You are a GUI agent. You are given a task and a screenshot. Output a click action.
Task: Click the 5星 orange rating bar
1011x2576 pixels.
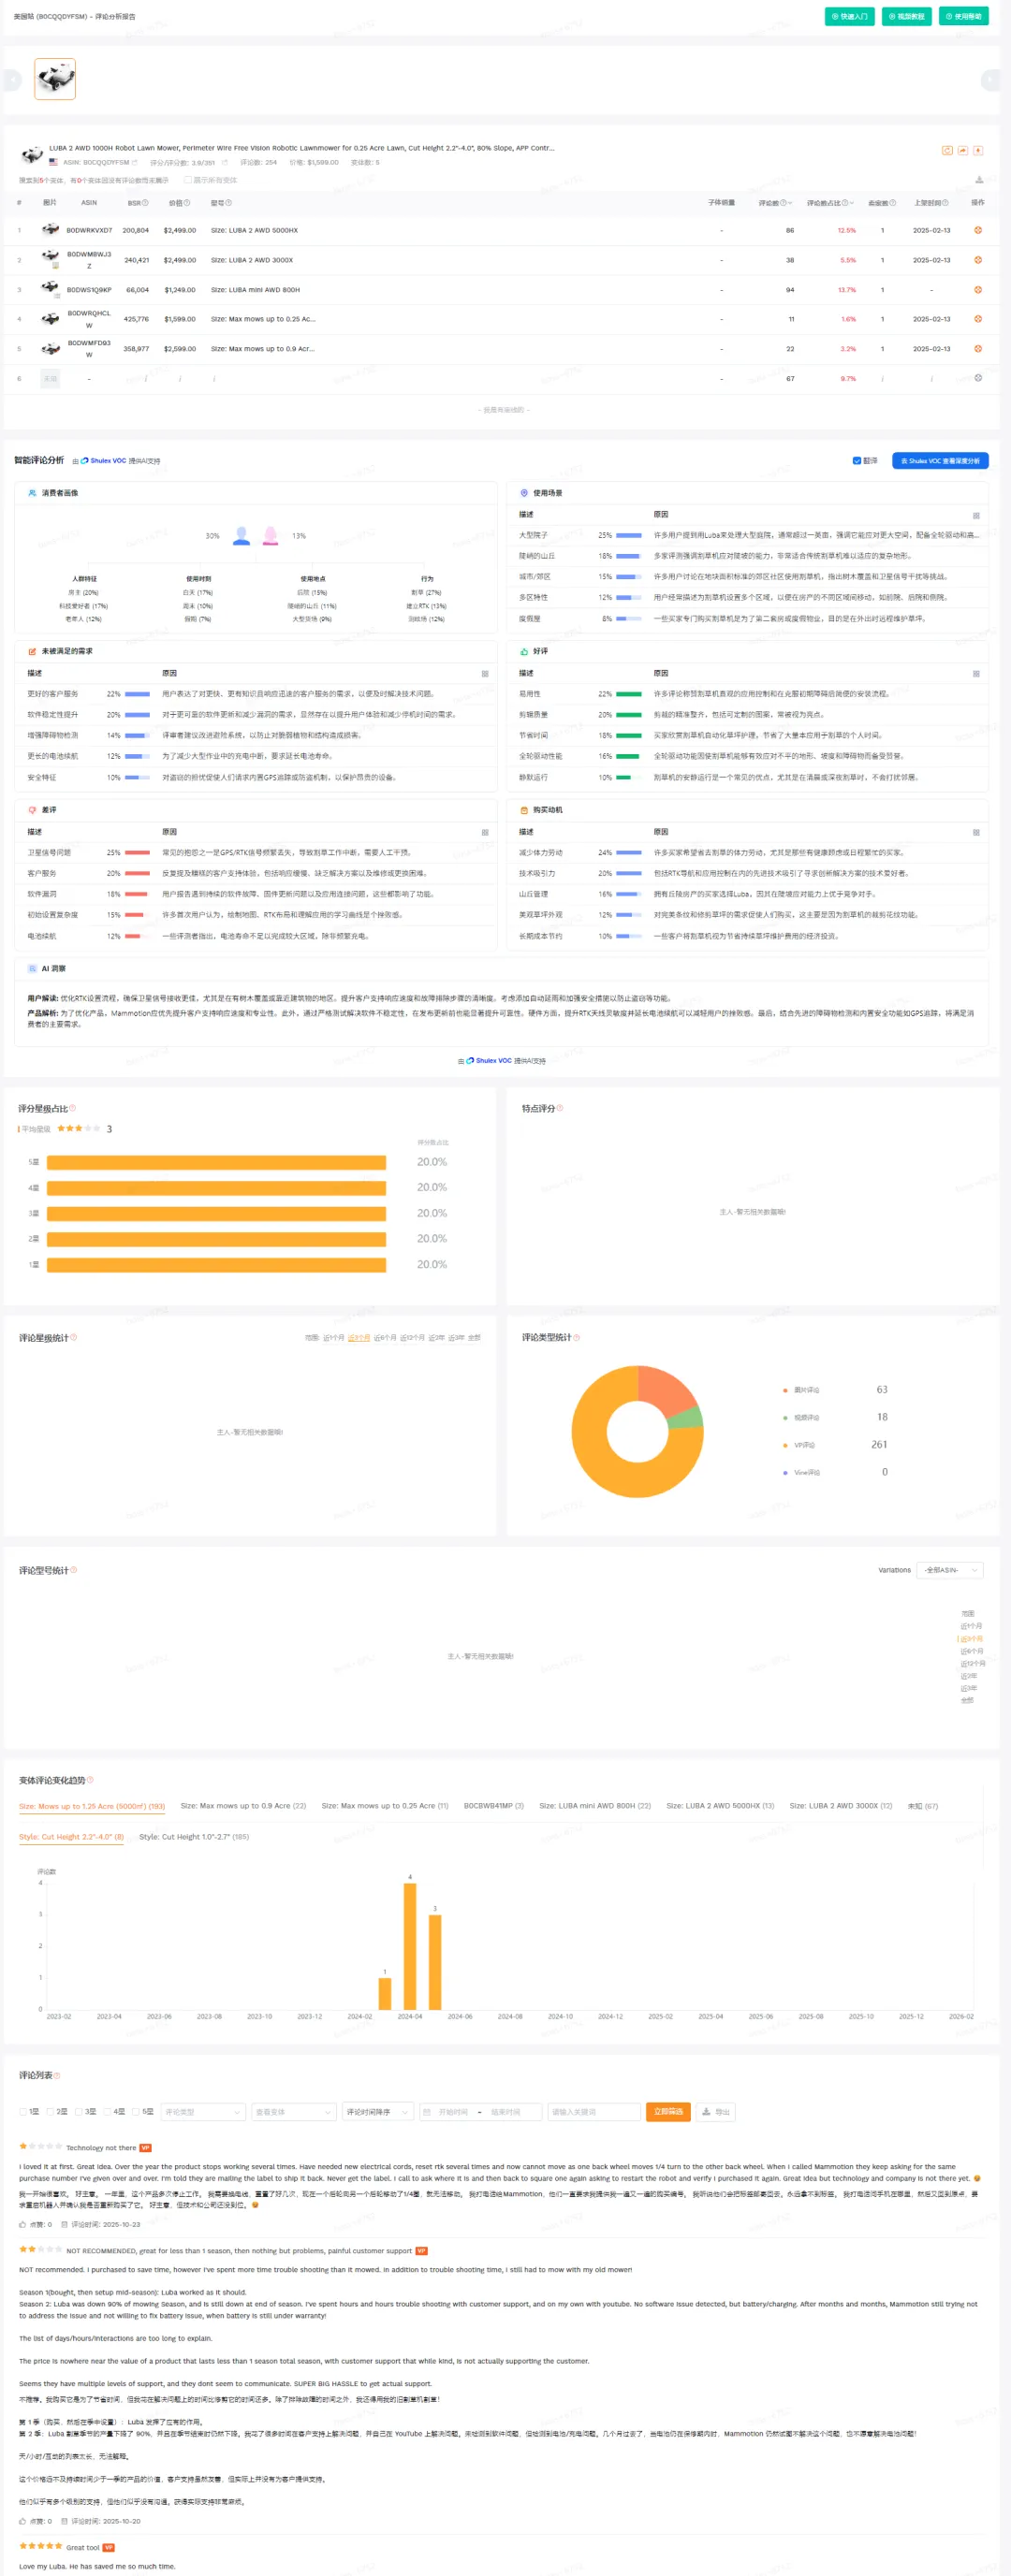(216, 1162)
